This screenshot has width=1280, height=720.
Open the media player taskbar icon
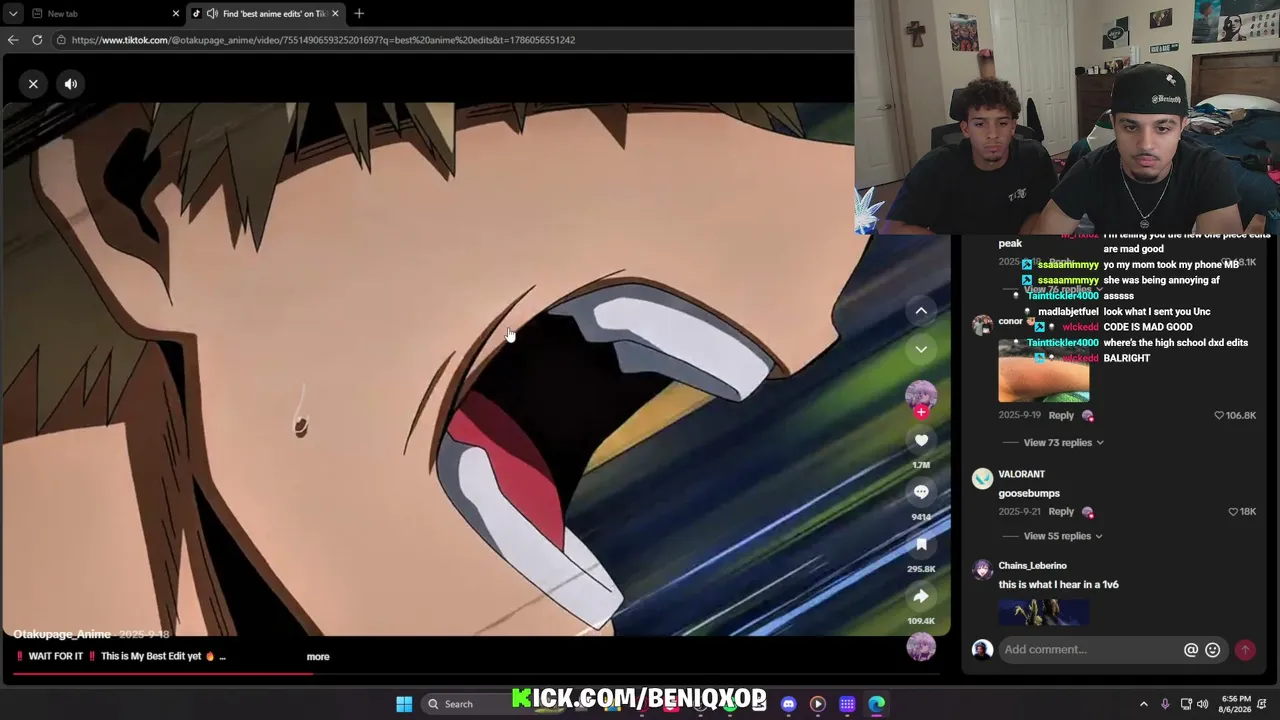[818, 704]
